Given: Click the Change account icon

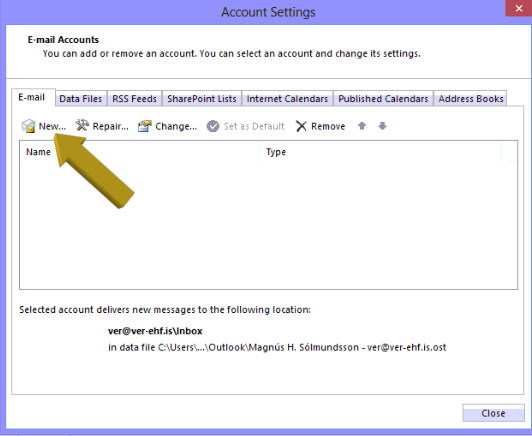Looking at the screenshot, I should pos(145,126).
